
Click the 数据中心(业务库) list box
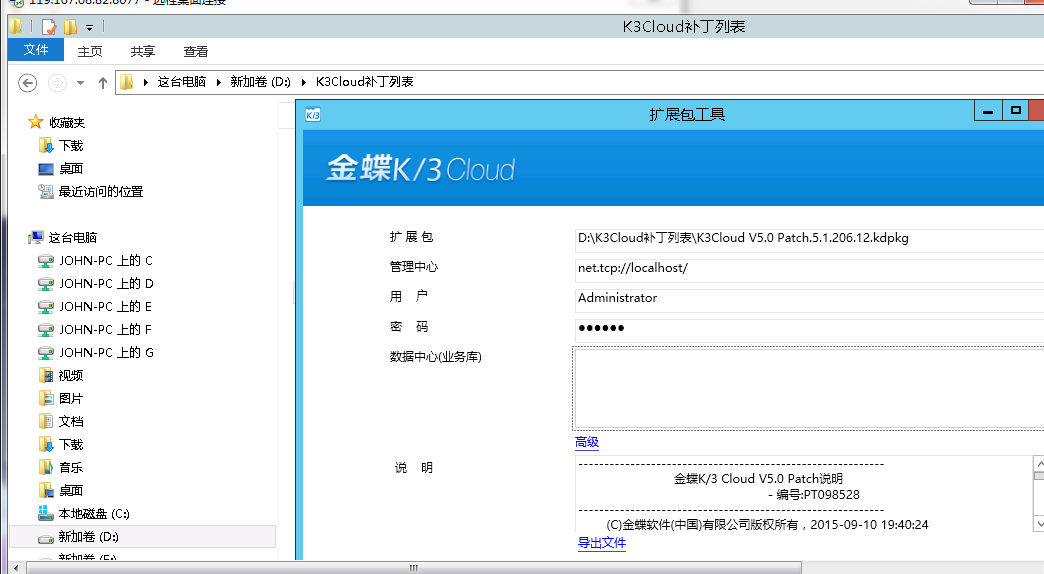coord(809,388)
